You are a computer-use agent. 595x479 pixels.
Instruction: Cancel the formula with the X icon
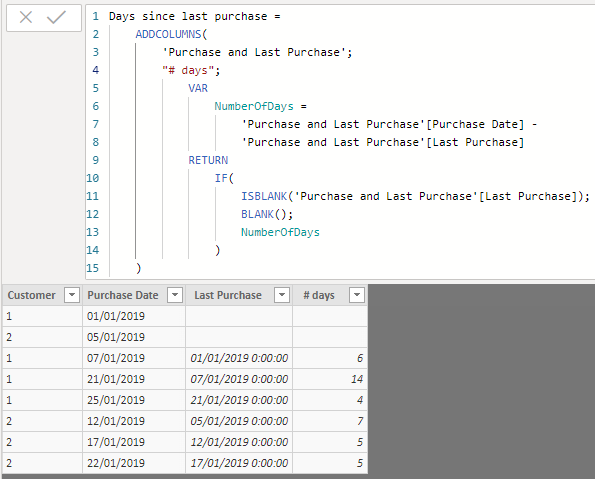point(26,17)
